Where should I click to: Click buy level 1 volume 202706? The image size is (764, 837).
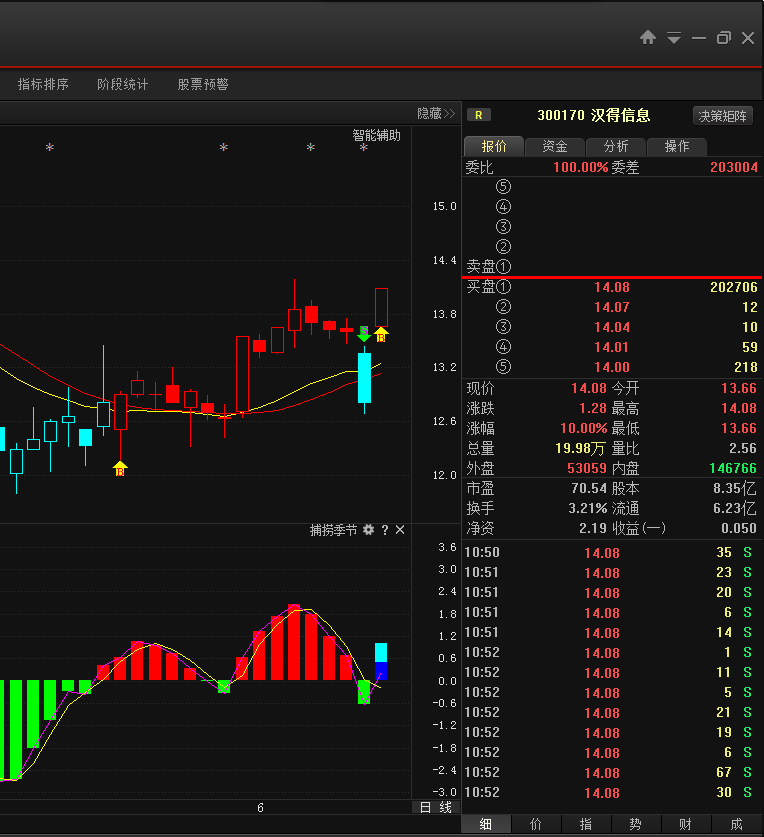[x=734, y=287]
